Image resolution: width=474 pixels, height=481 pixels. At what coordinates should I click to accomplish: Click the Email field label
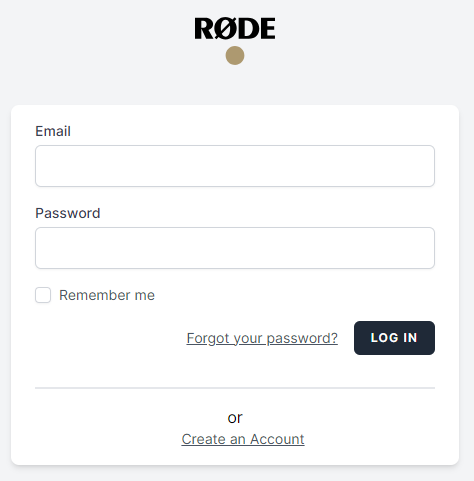click(53, 131)
